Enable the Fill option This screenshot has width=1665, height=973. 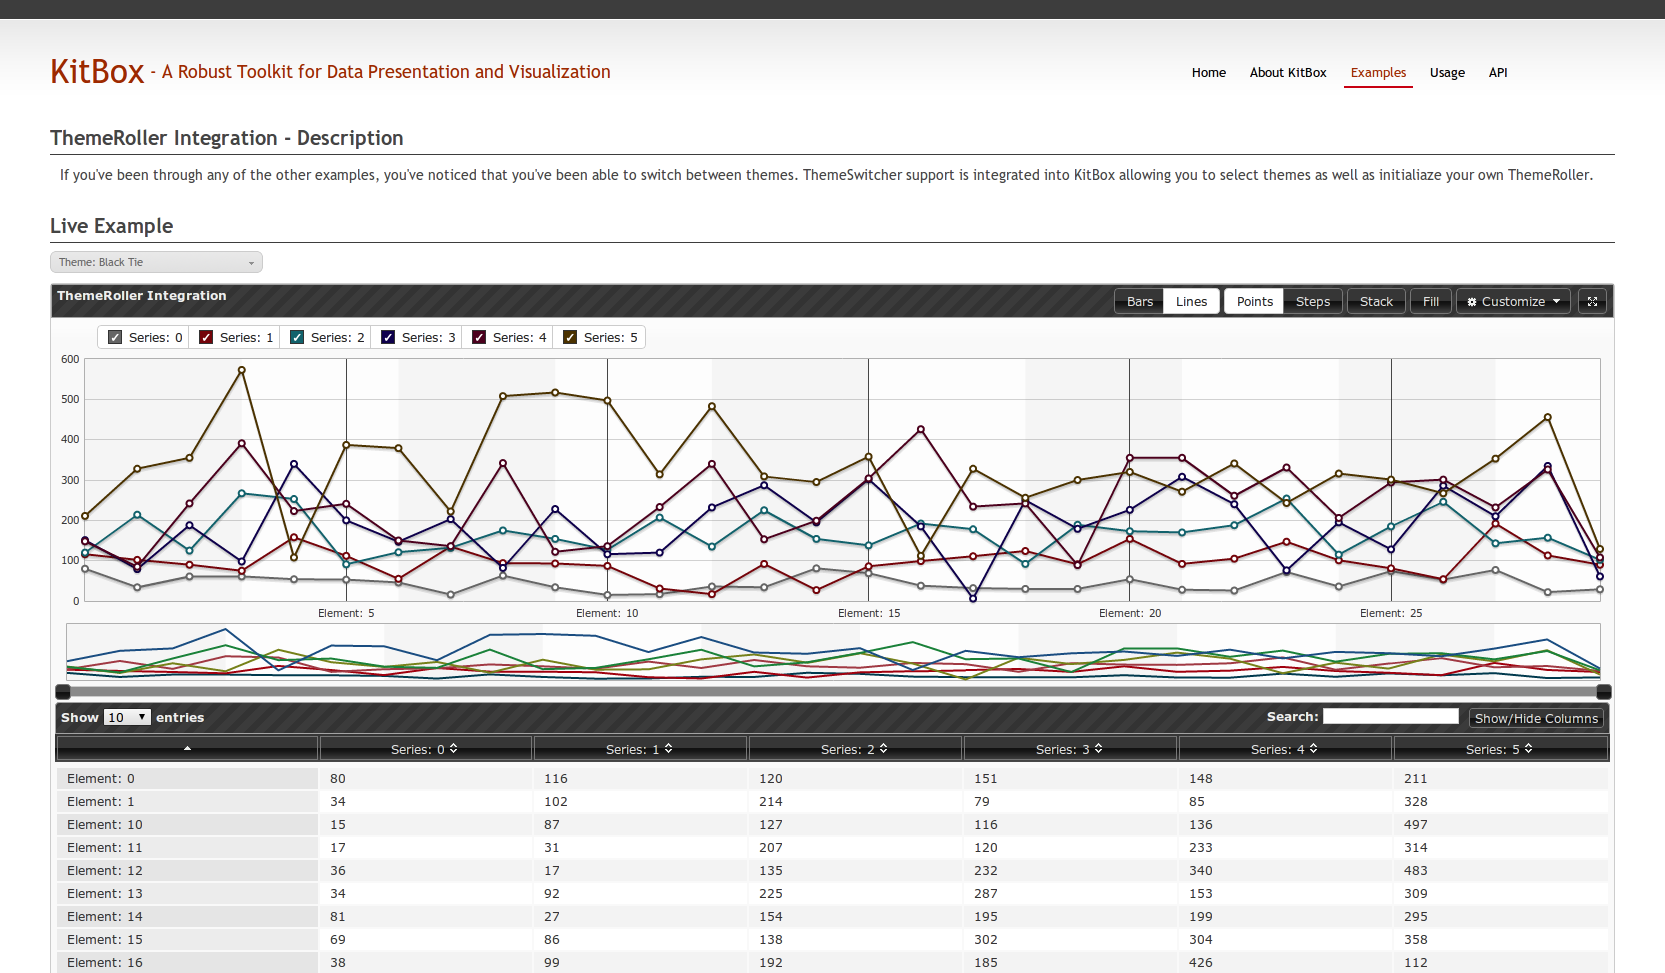click(x=1431, y=301)
